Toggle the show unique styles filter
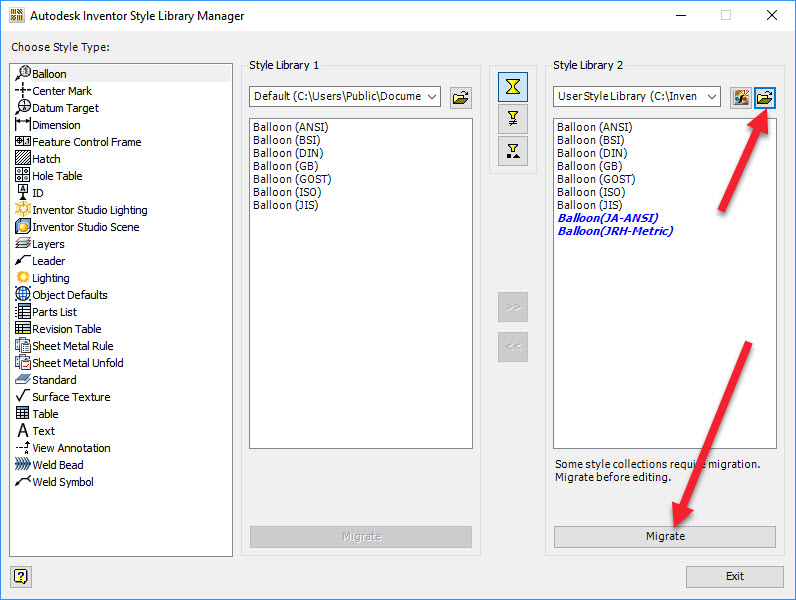Viewport: 796px width, 600px height. pyautogui.click(x=513, y=151)
